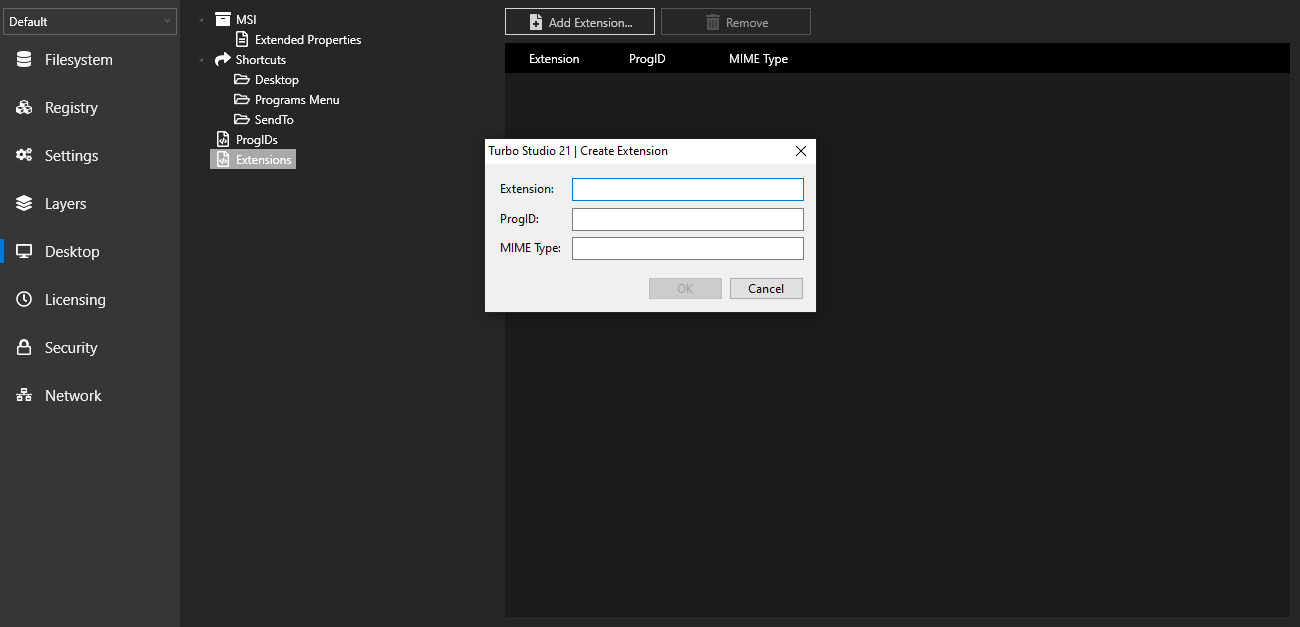Switch to the Registry section
This screenshot has height=627, width=1300.
(71, 108)
